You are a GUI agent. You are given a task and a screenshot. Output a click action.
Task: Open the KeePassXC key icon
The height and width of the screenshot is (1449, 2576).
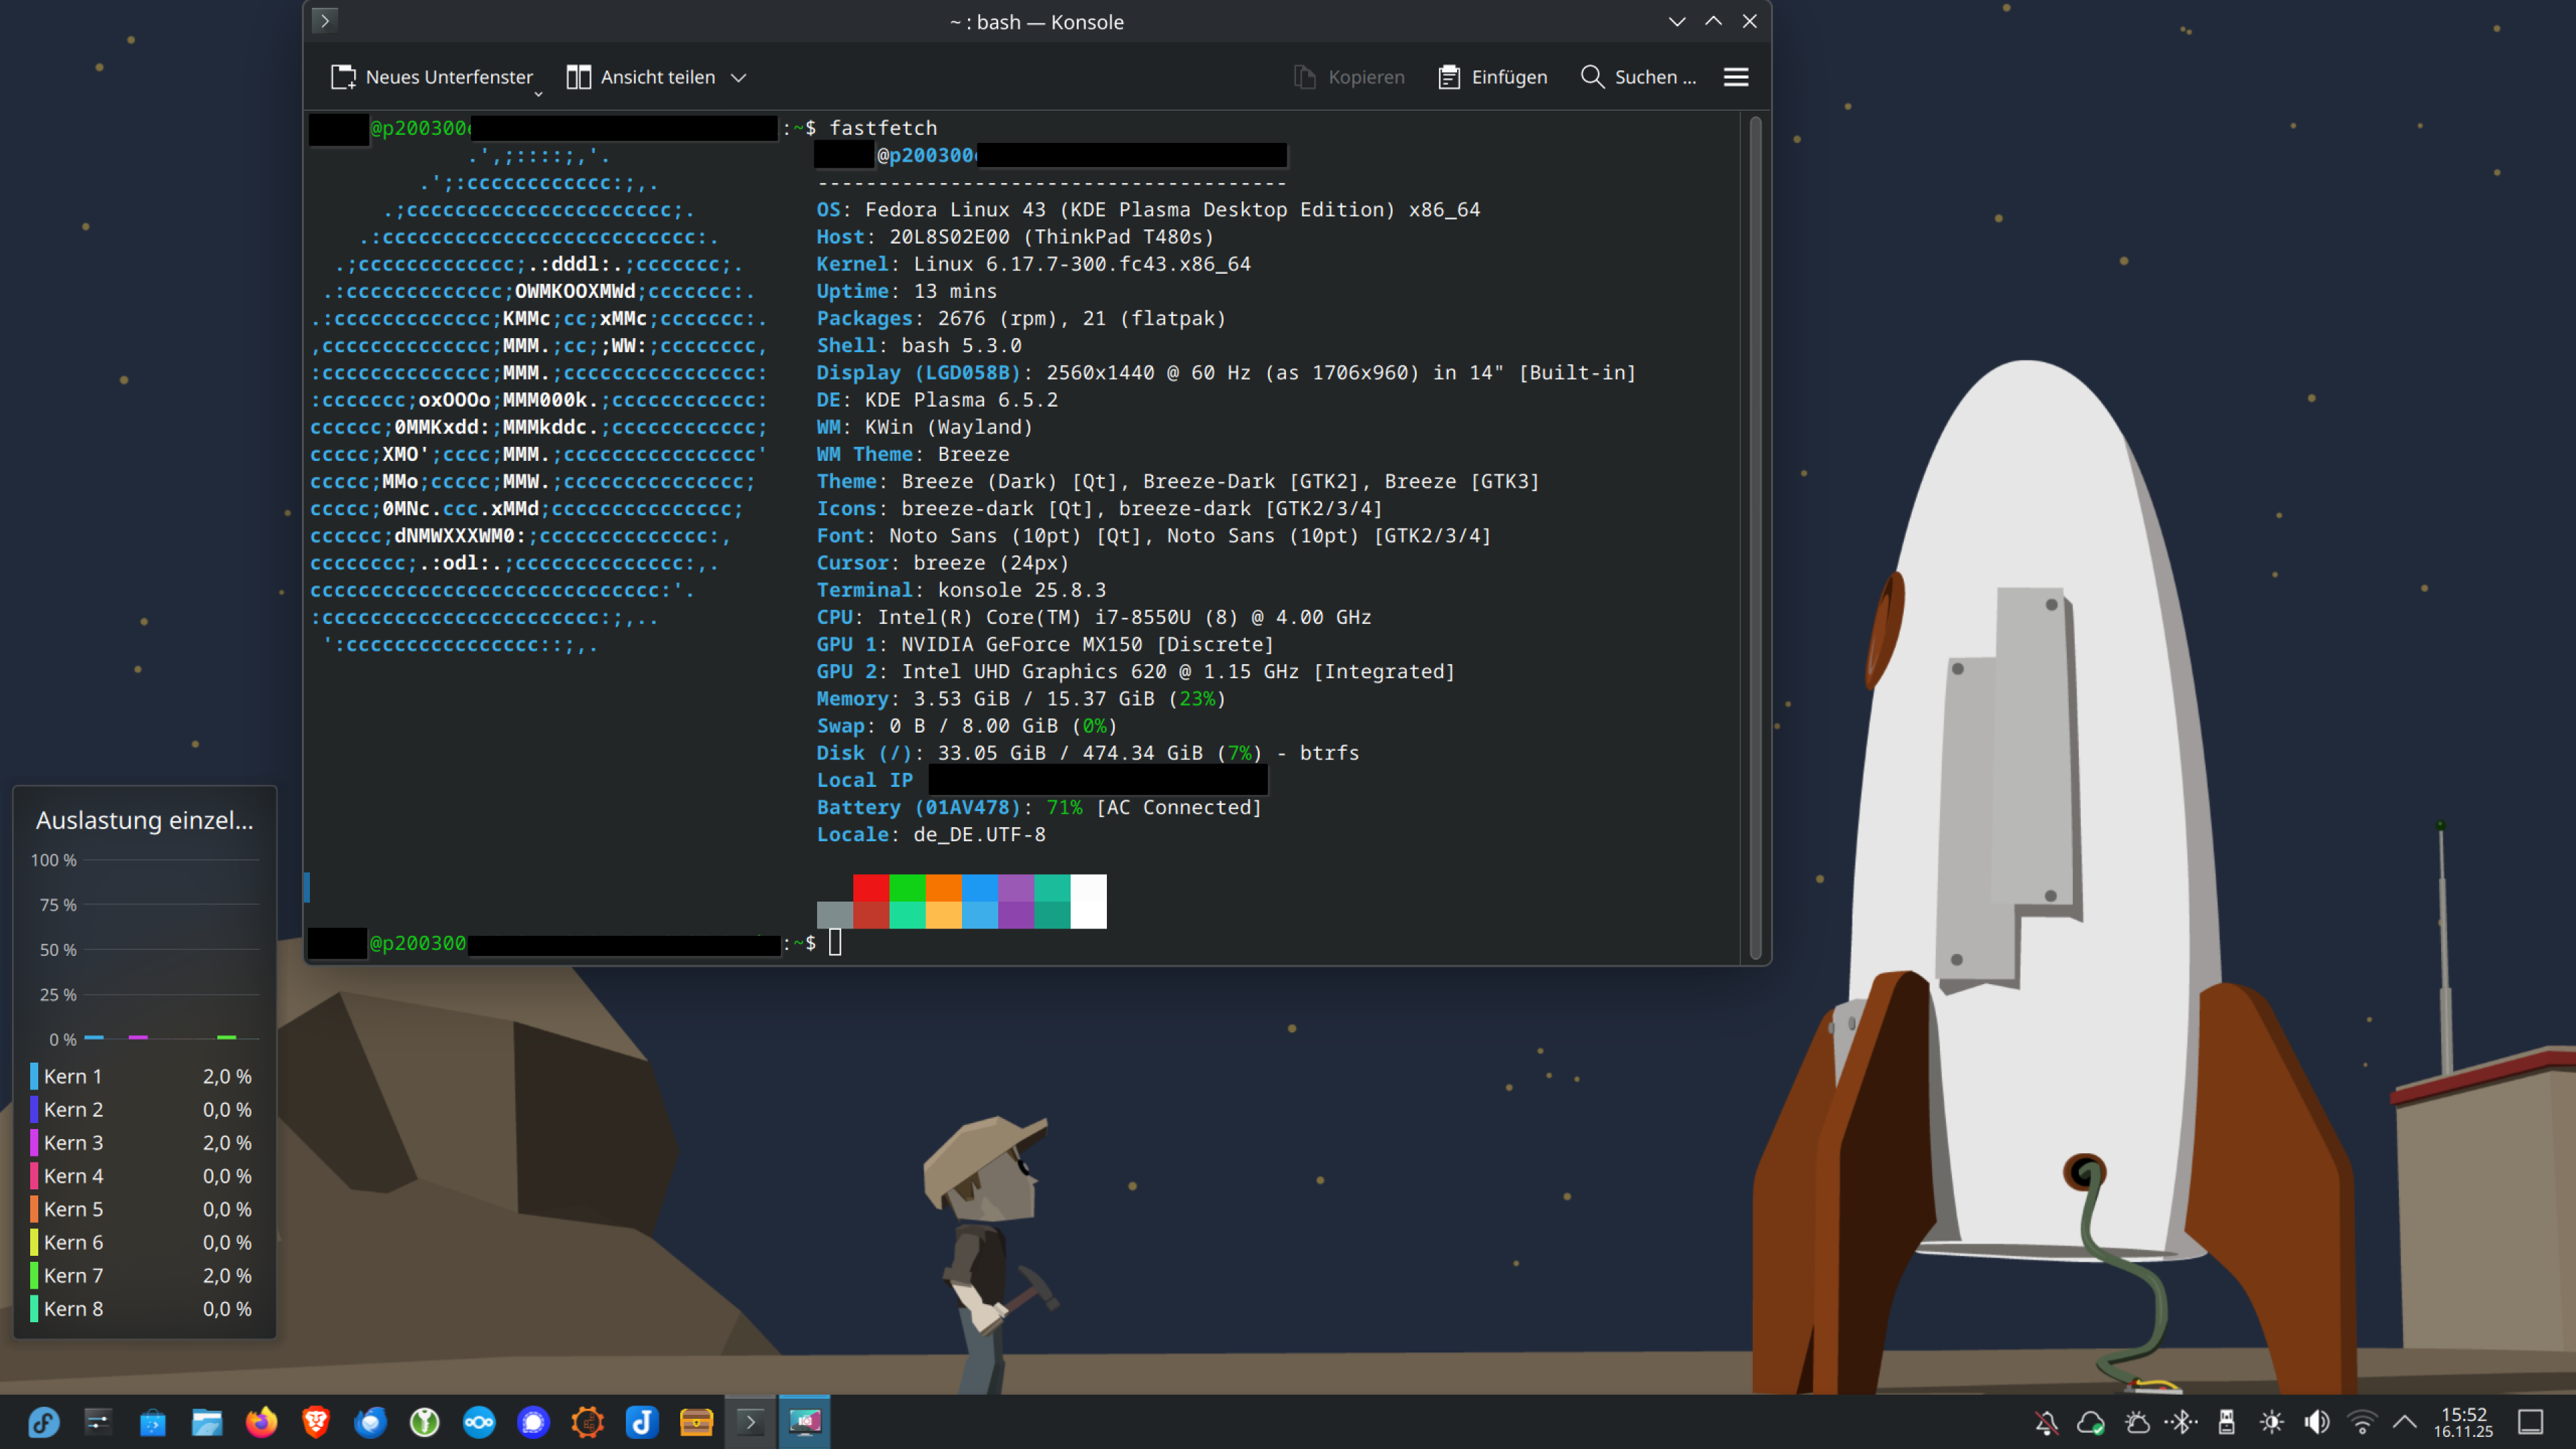point(425,1421)
